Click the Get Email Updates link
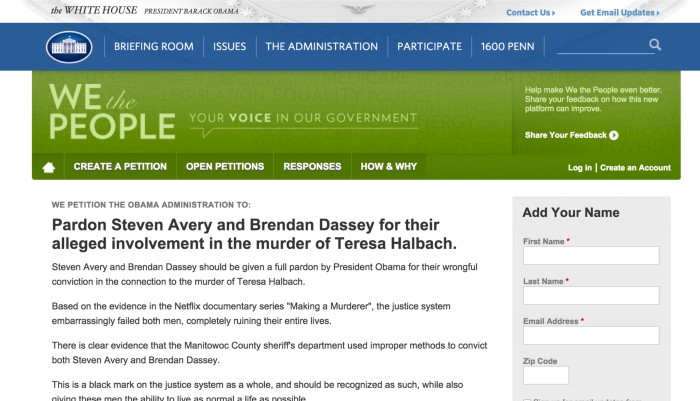This screenshot has height=401, width=700. [620, 13]
